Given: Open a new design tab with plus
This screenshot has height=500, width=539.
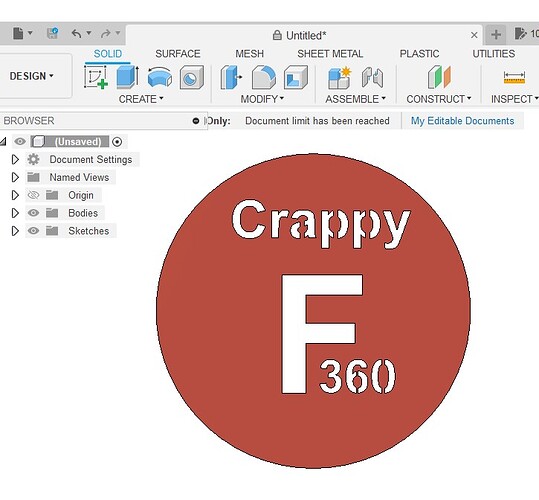Looking at the screenshot, I should click(496, 34).
